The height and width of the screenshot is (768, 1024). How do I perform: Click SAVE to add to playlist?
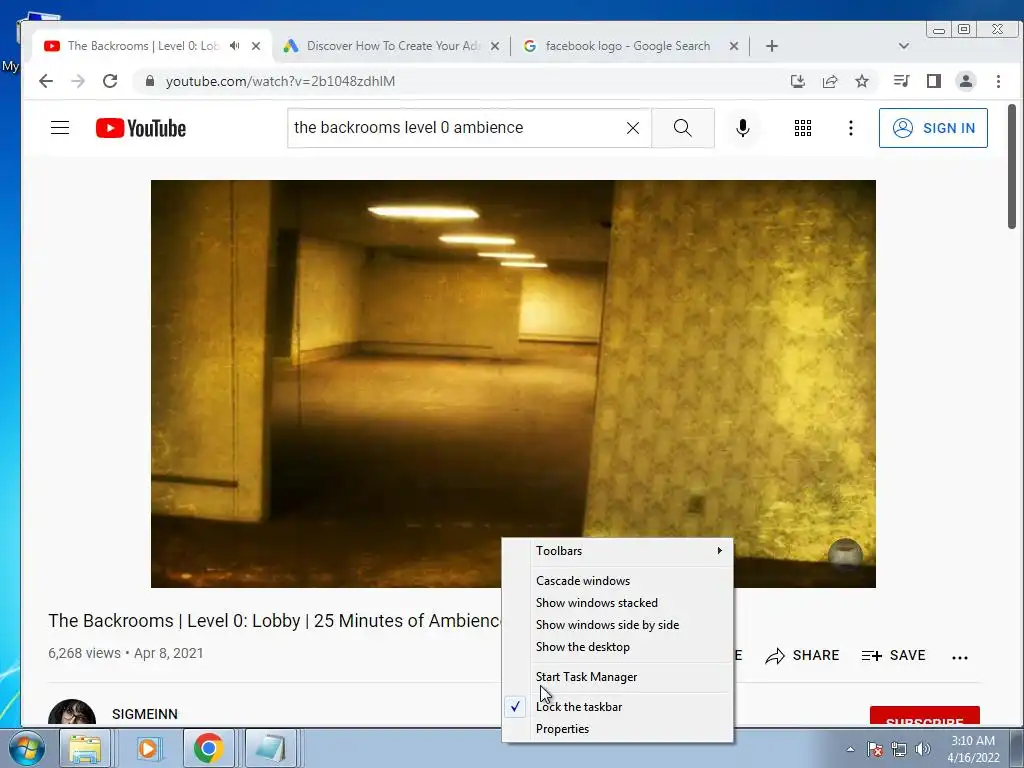coord(893,655)
